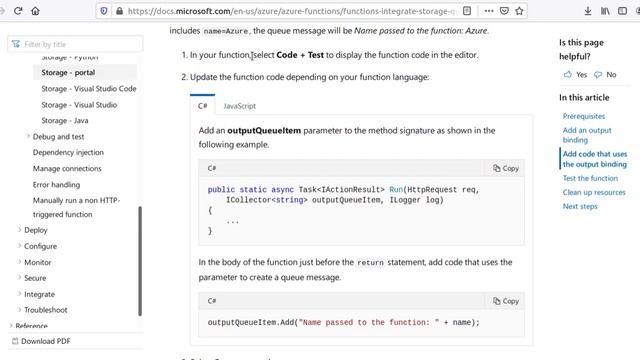640x360 pixels.
Task: Open Error handling article
Action: 56,184
